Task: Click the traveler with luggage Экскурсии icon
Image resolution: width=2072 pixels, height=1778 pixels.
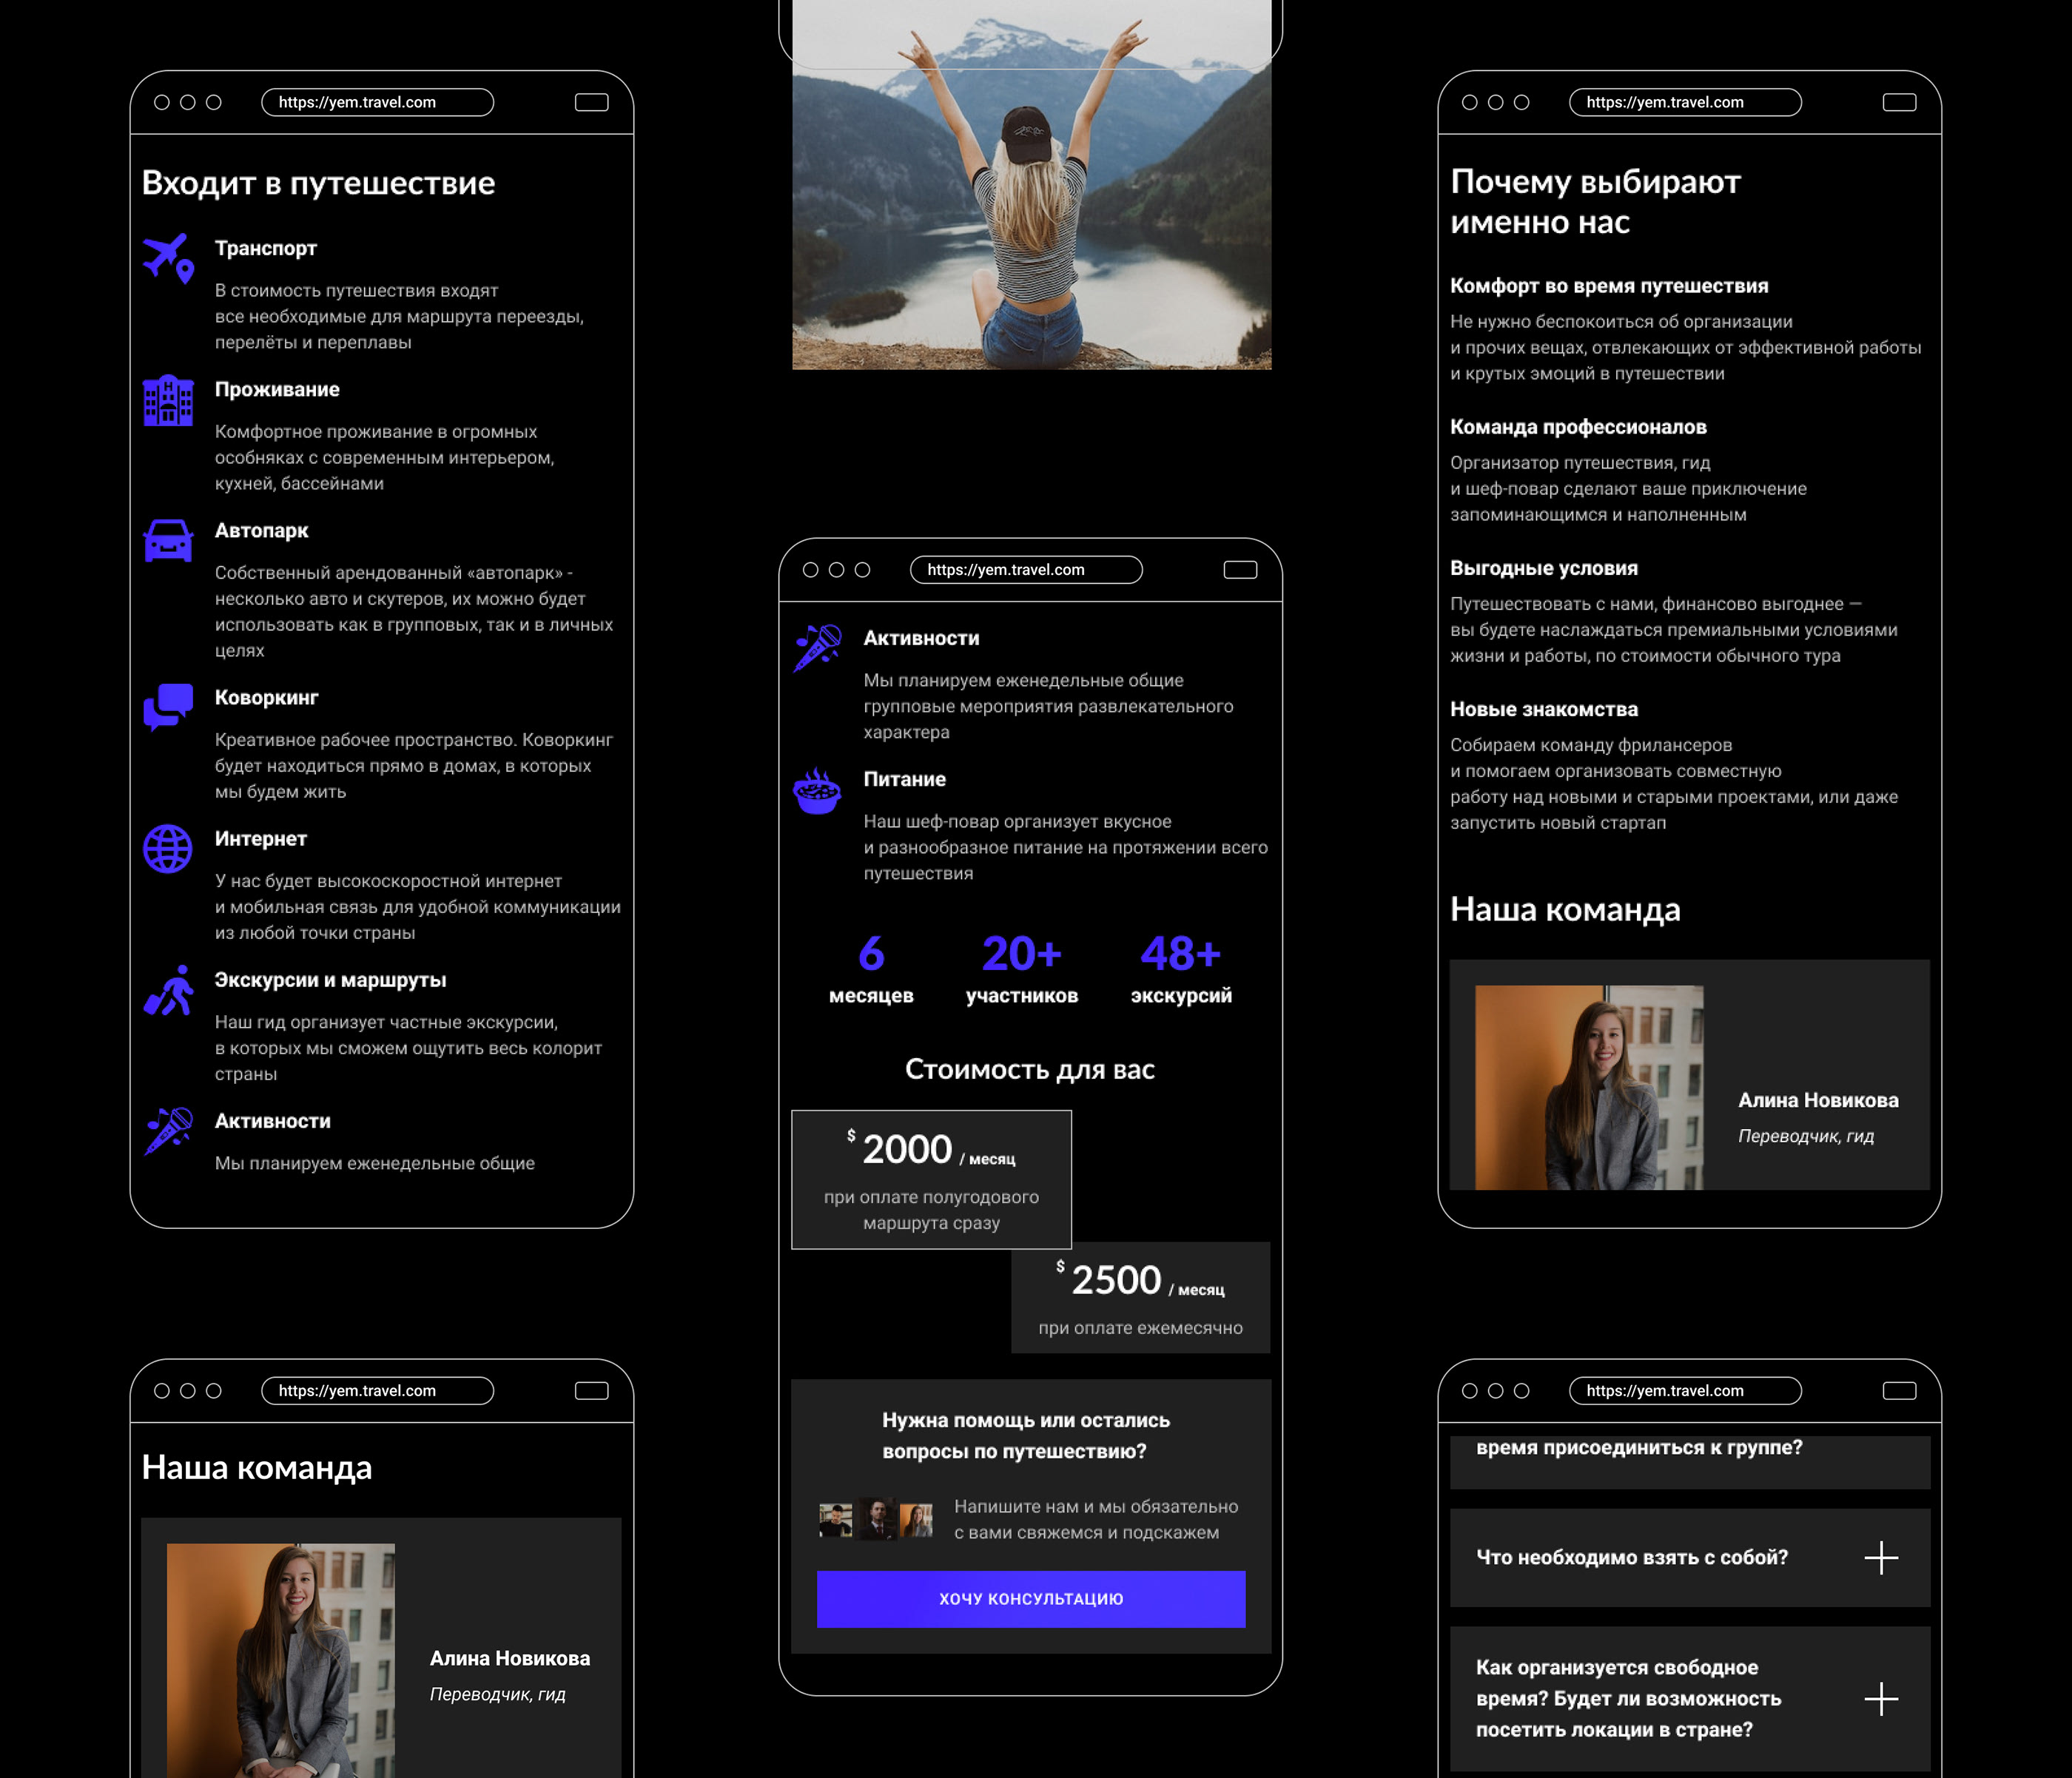Action: tap(168, 990)
